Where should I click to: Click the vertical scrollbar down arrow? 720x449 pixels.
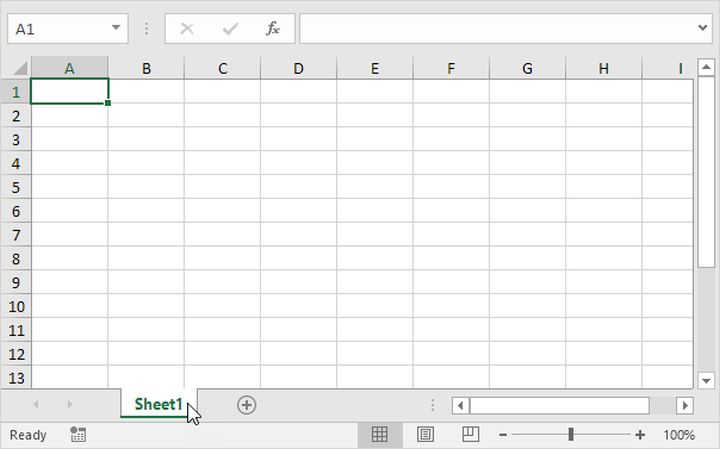[x=706, y=380]
